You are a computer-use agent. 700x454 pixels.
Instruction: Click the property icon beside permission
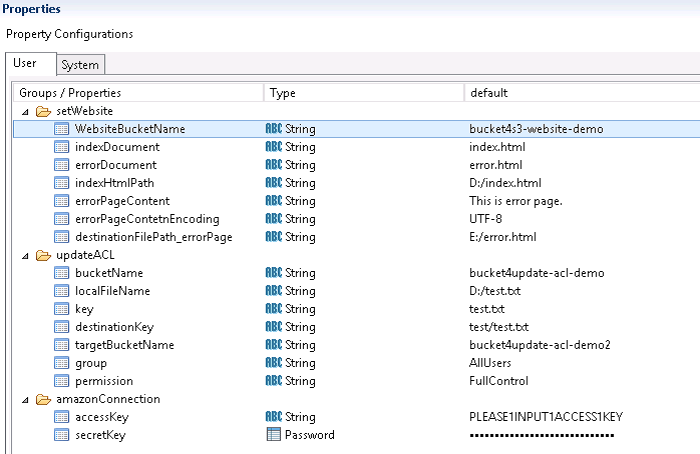[62, 381]
